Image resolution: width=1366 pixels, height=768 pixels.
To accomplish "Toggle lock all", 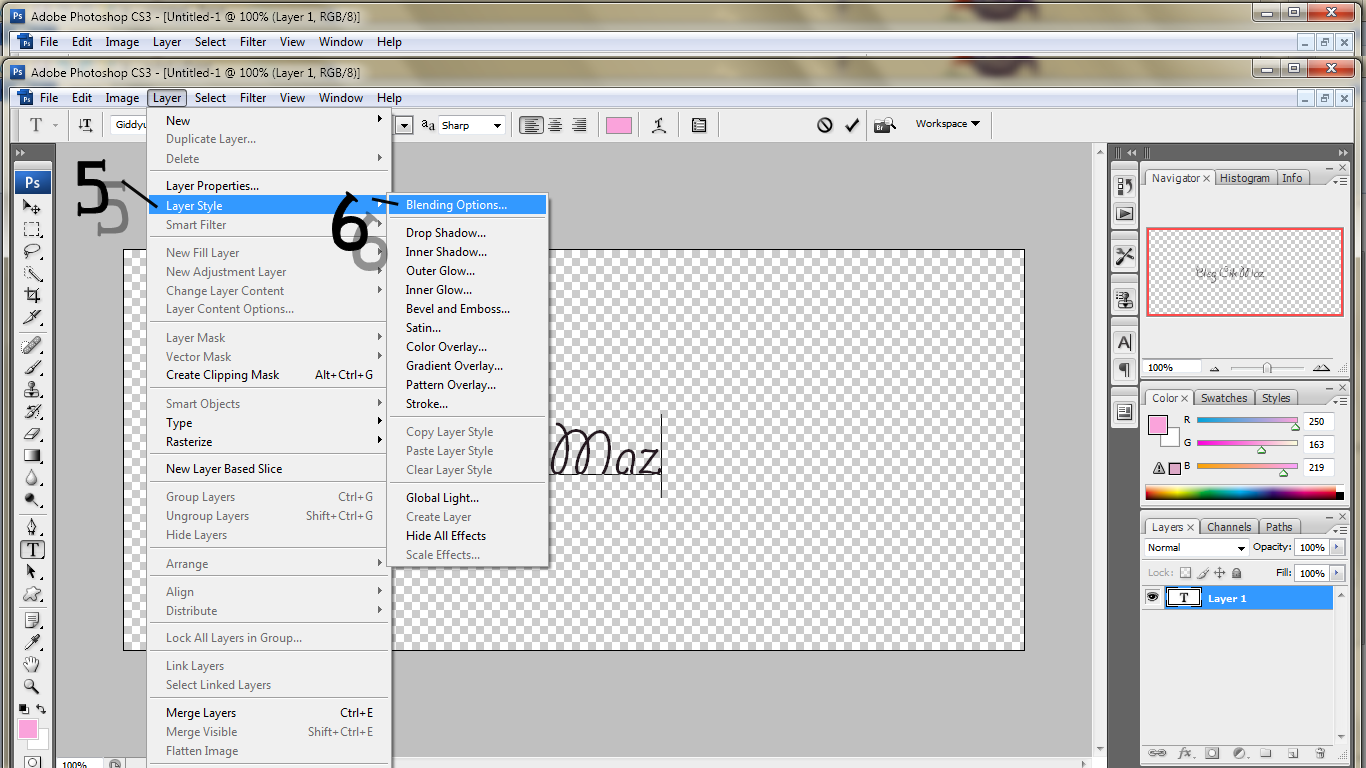I will coord(1237,573).
